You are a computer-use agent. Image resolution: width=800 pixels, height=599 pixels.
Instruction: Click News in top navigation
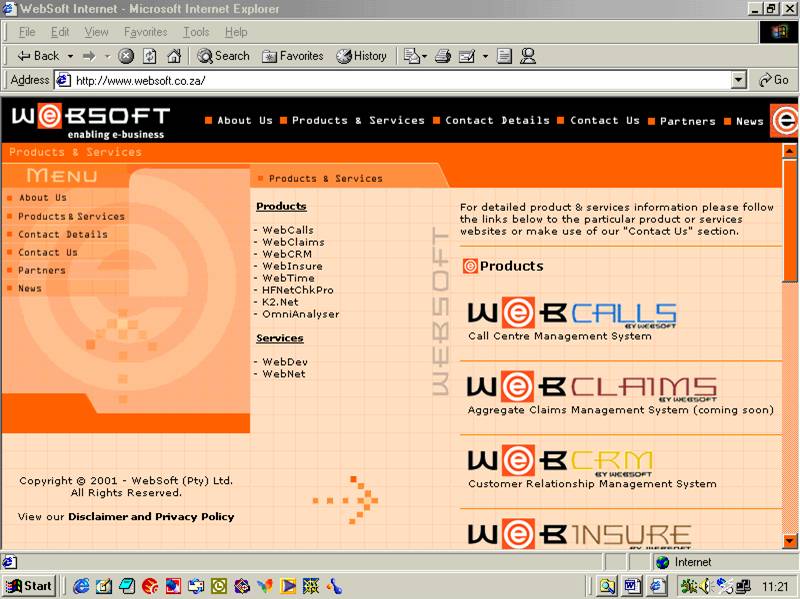(x=749, y=121)
